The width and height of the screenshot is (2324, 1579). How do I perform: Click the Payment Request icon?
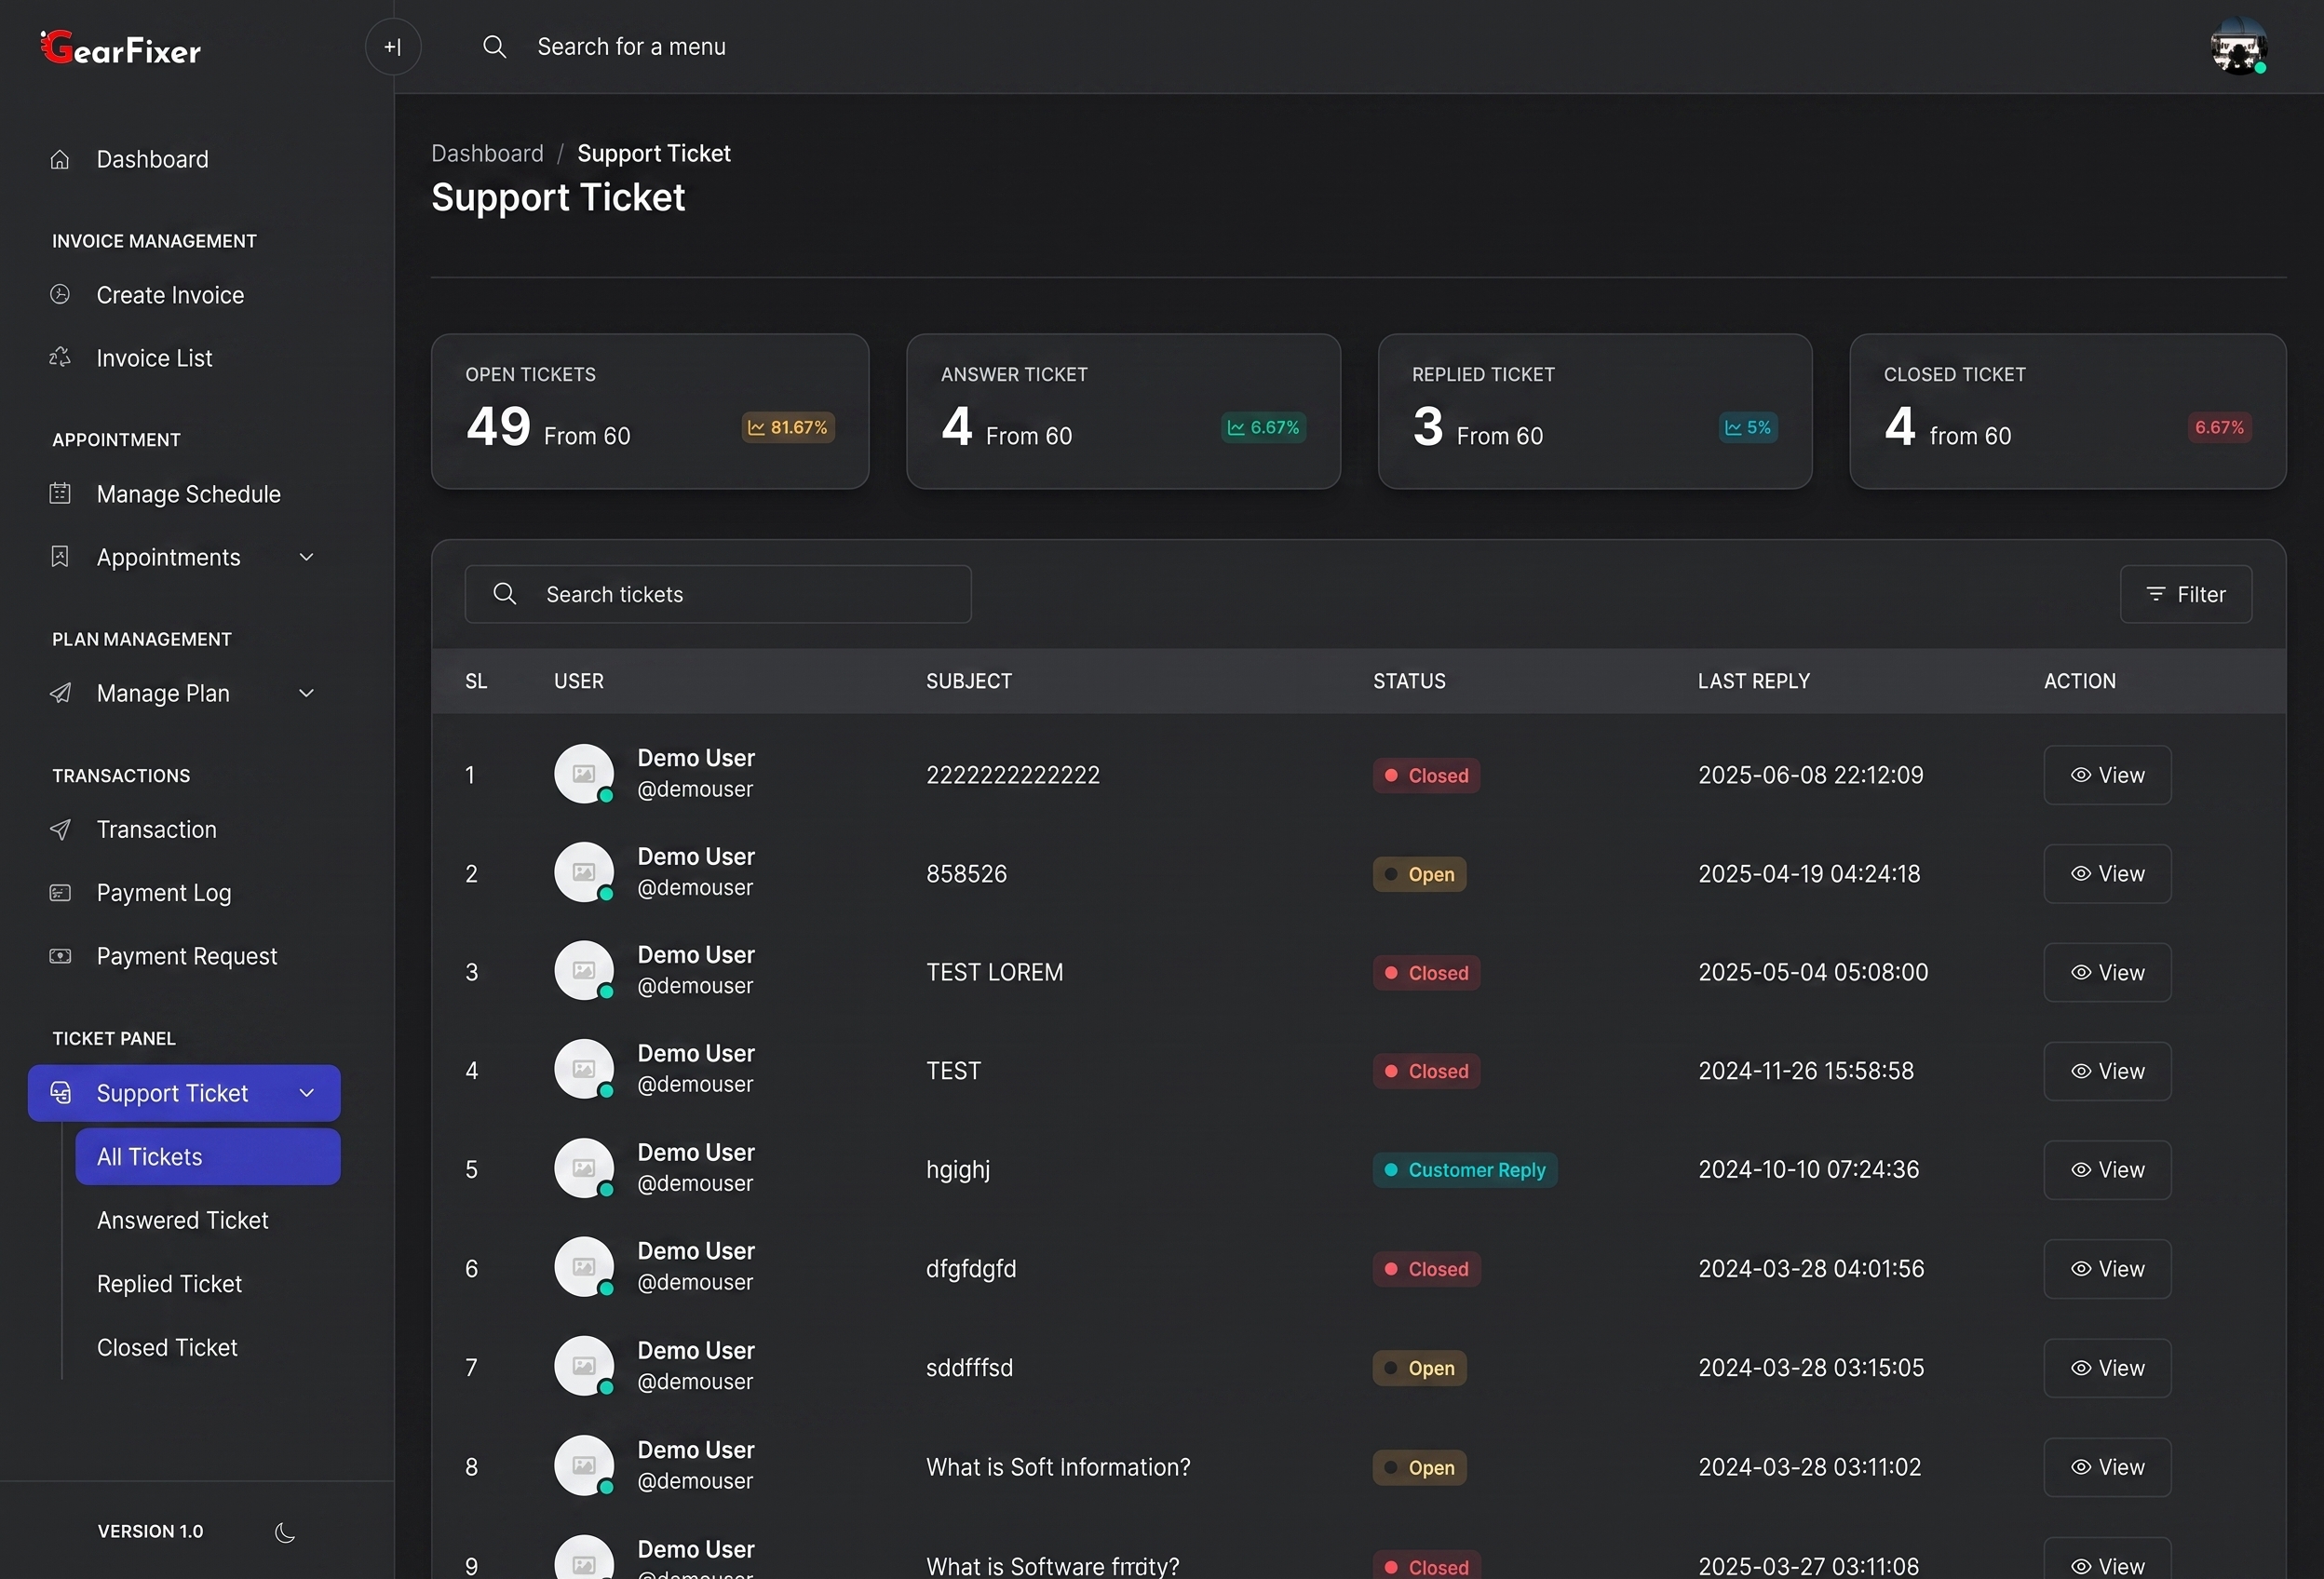(60, 956)
